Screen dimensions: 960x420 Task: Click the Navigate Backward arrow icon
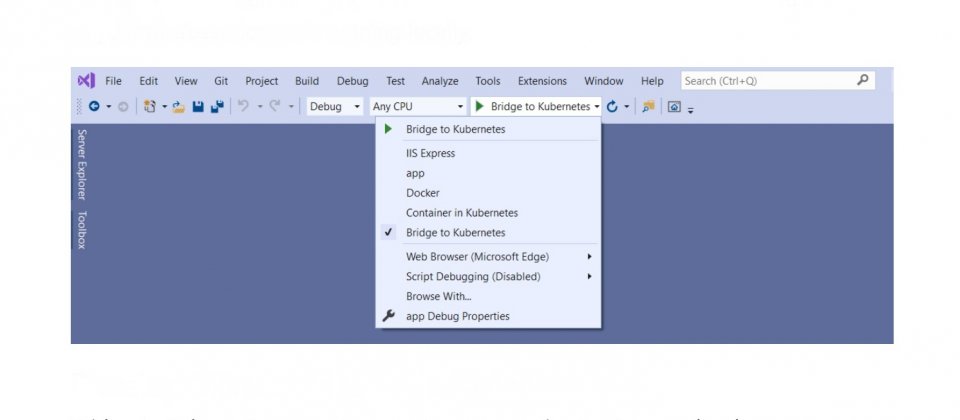(94, 106)
